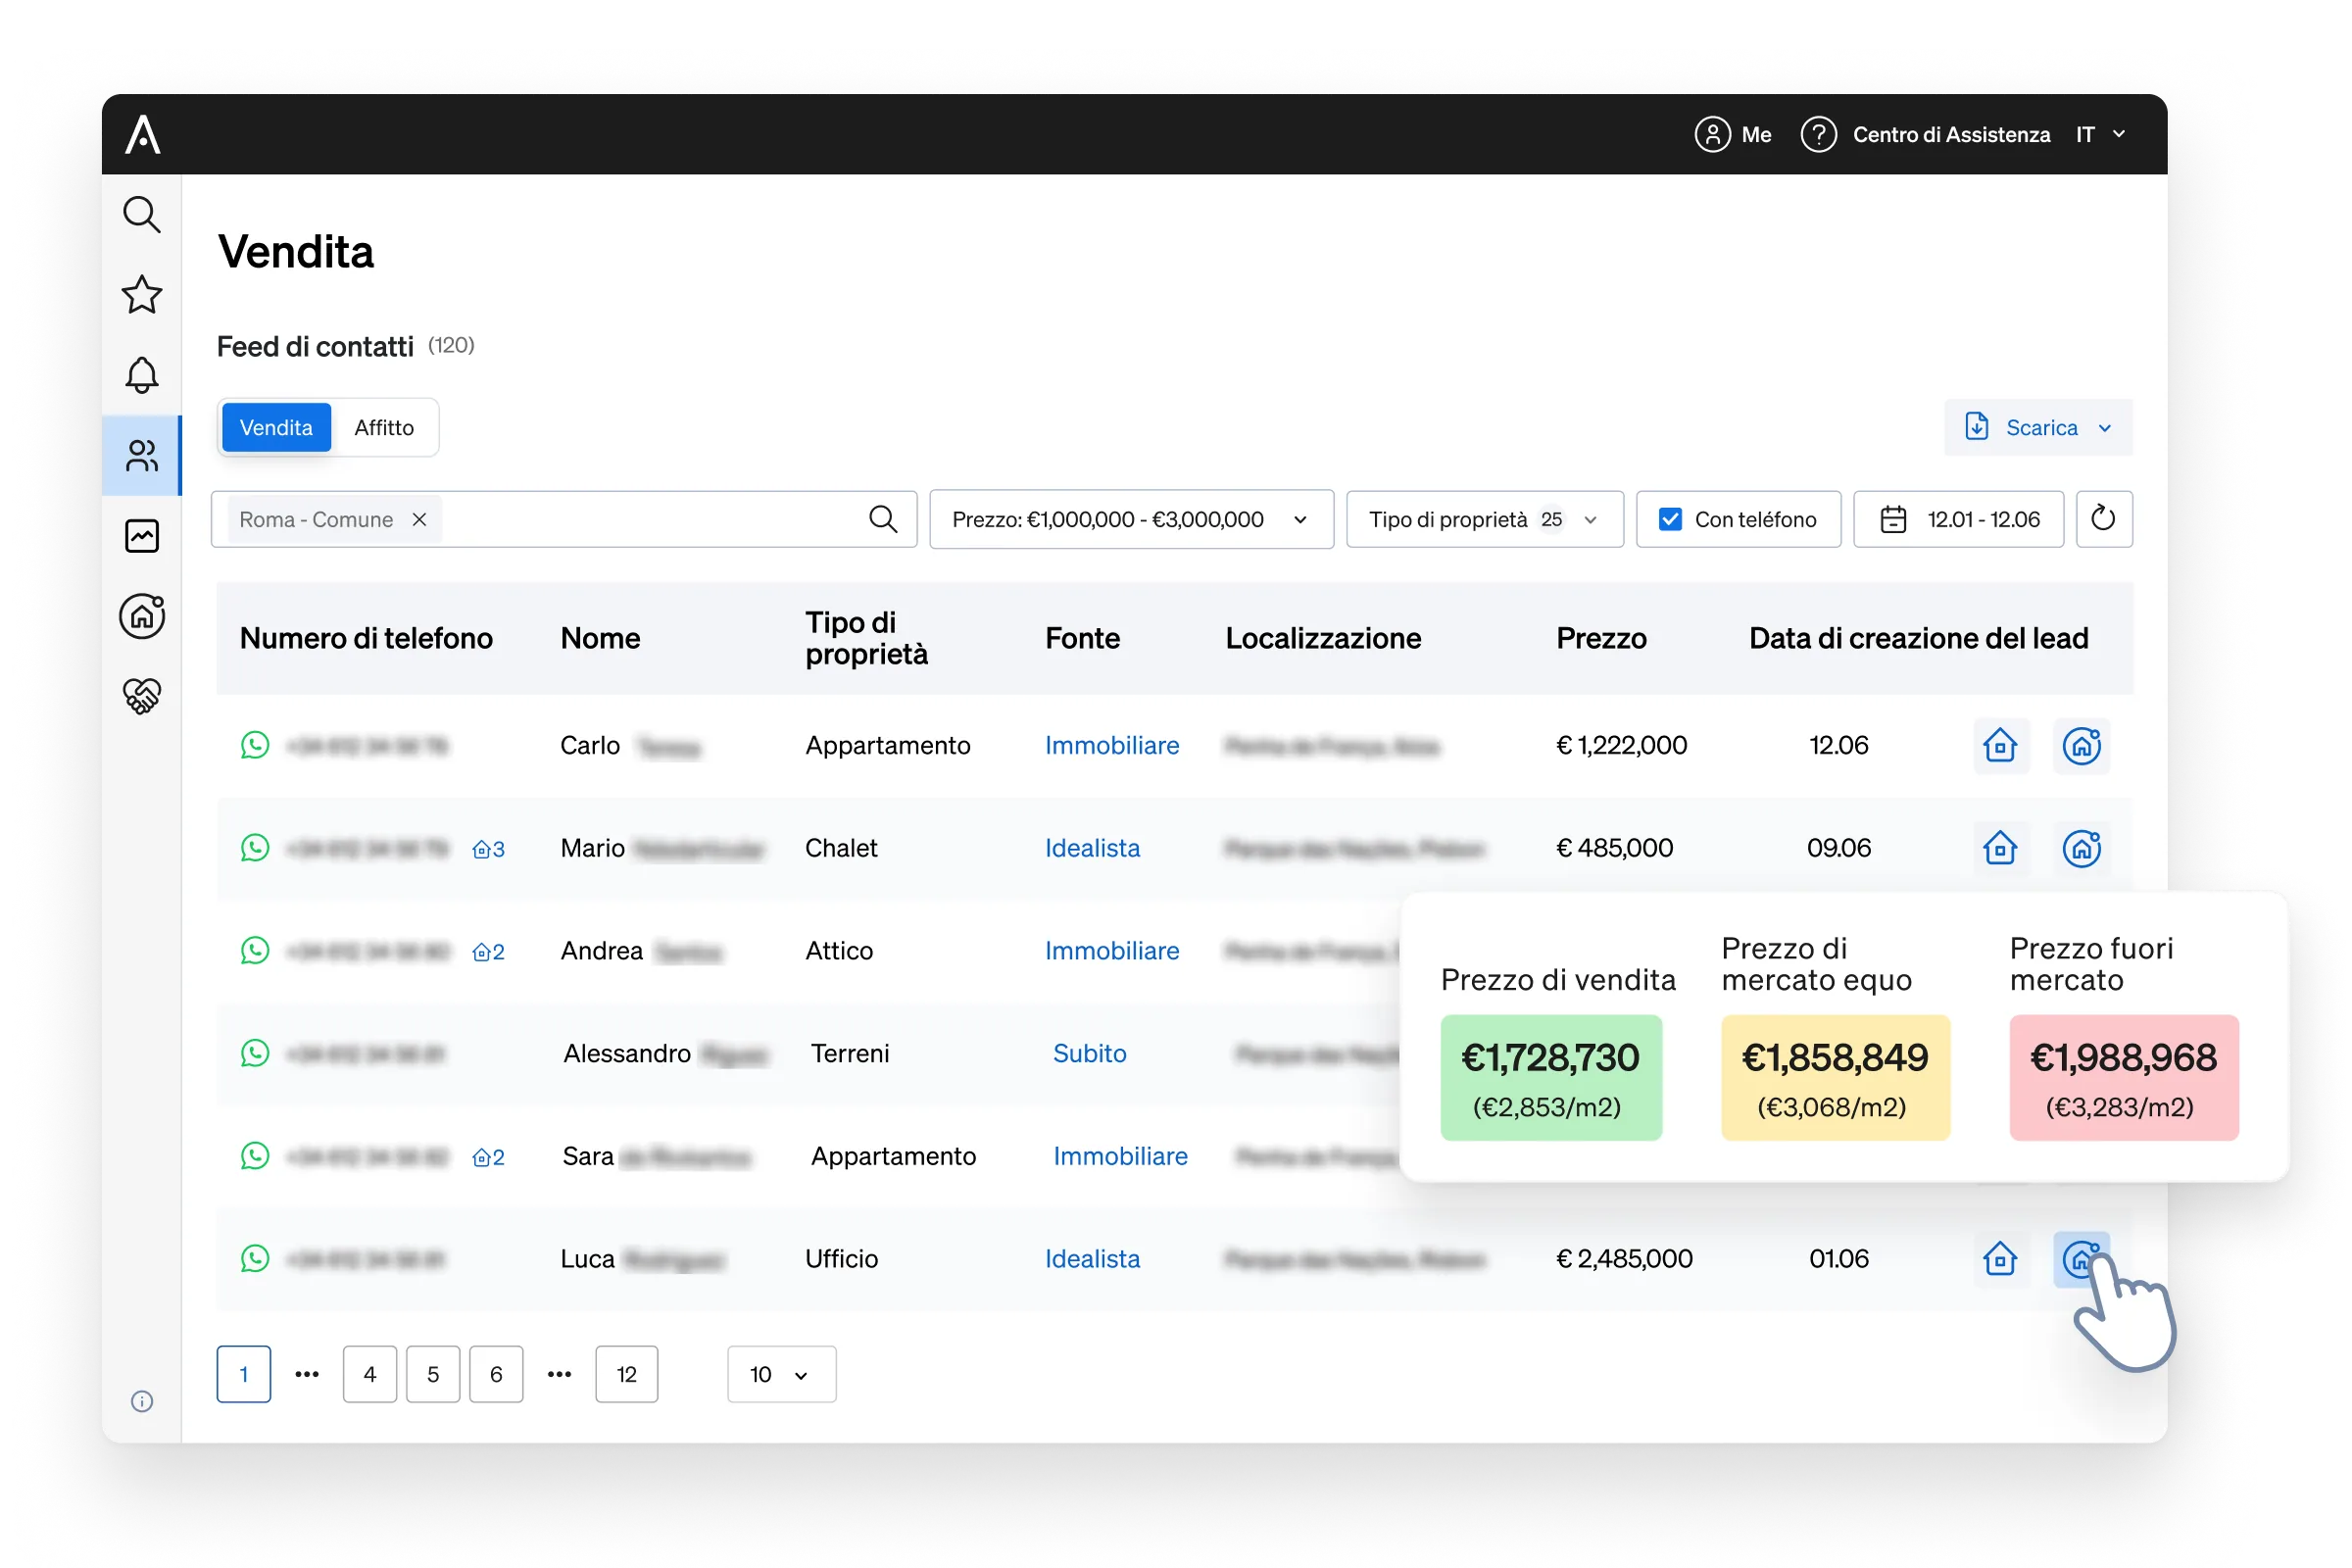
Task: Open the handshake icon in sidebar
Action: 142,696
